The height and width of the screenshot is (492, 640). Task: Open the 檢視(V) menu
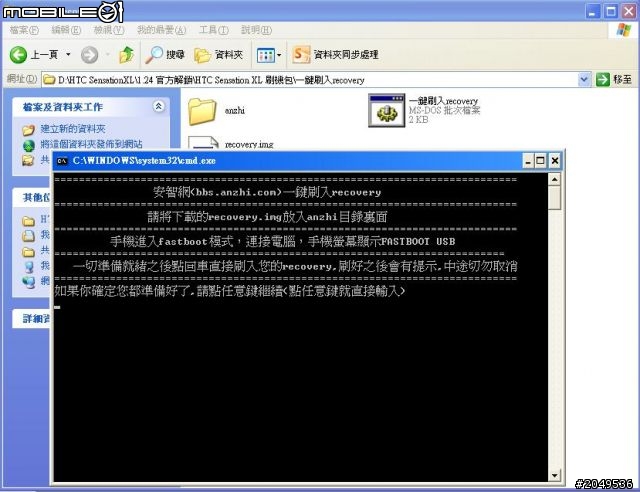point(109,30)
